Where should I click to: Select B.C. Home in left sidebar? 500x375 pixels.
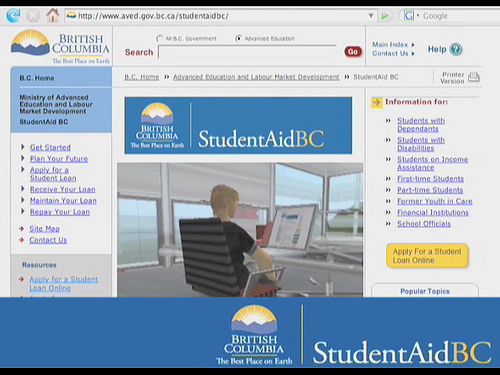(37, 78)
